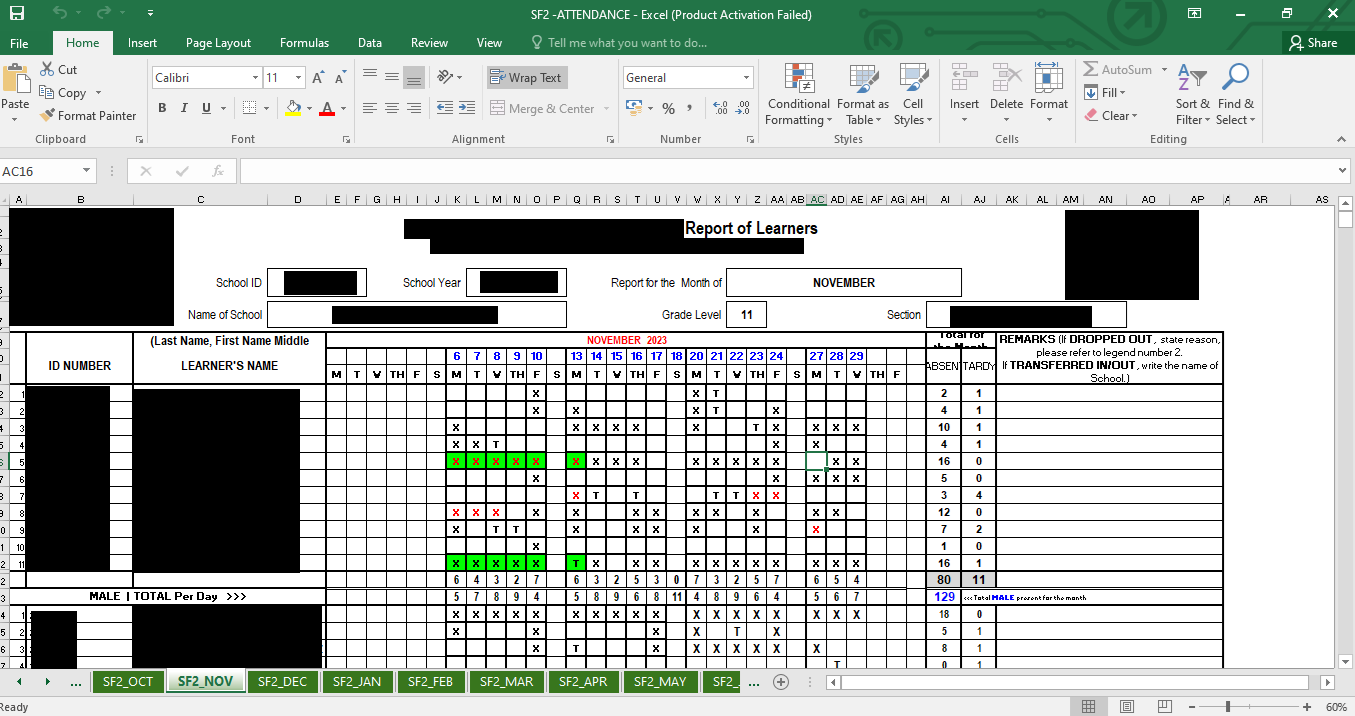Click the Percent Style icon

[x=668, y=108]
